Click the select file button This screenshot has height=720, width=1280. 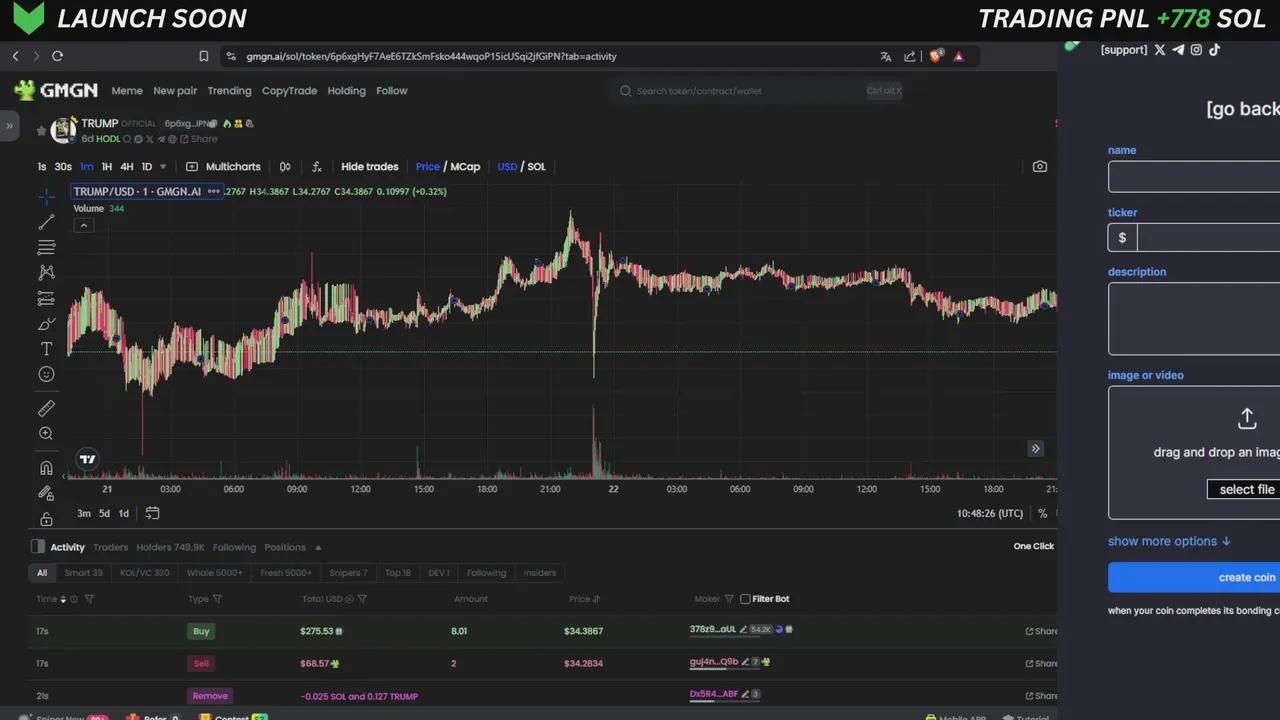(x=1246, y=489)
